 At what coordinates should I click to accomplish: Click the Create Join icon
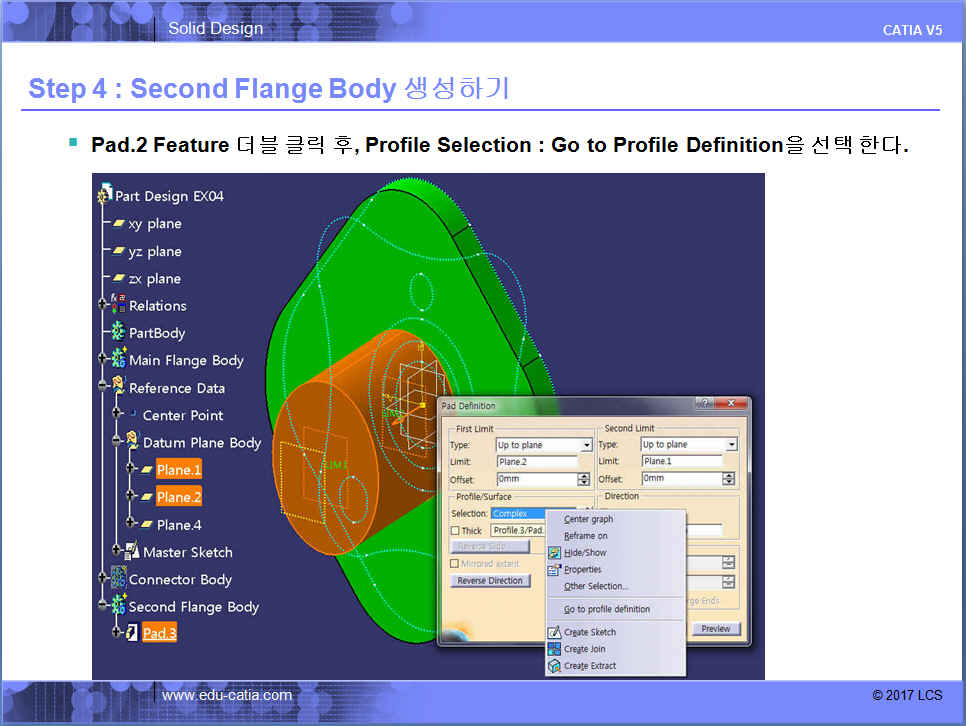click(x=554, y=649)
